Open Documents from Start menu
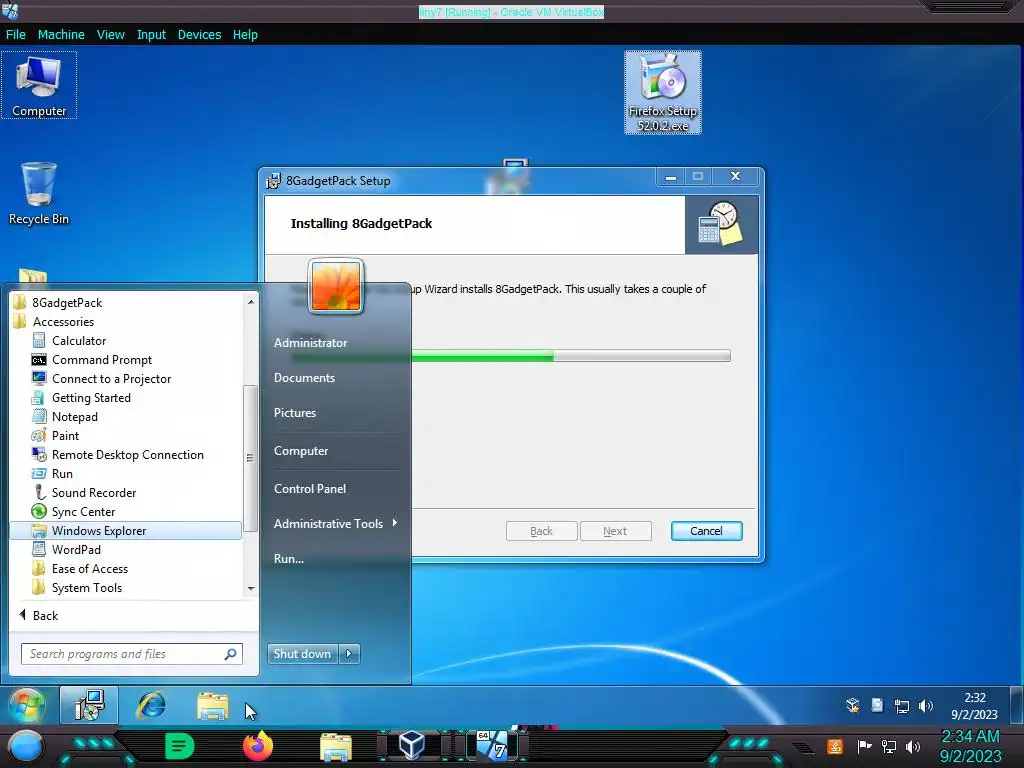 pos(304,377)
